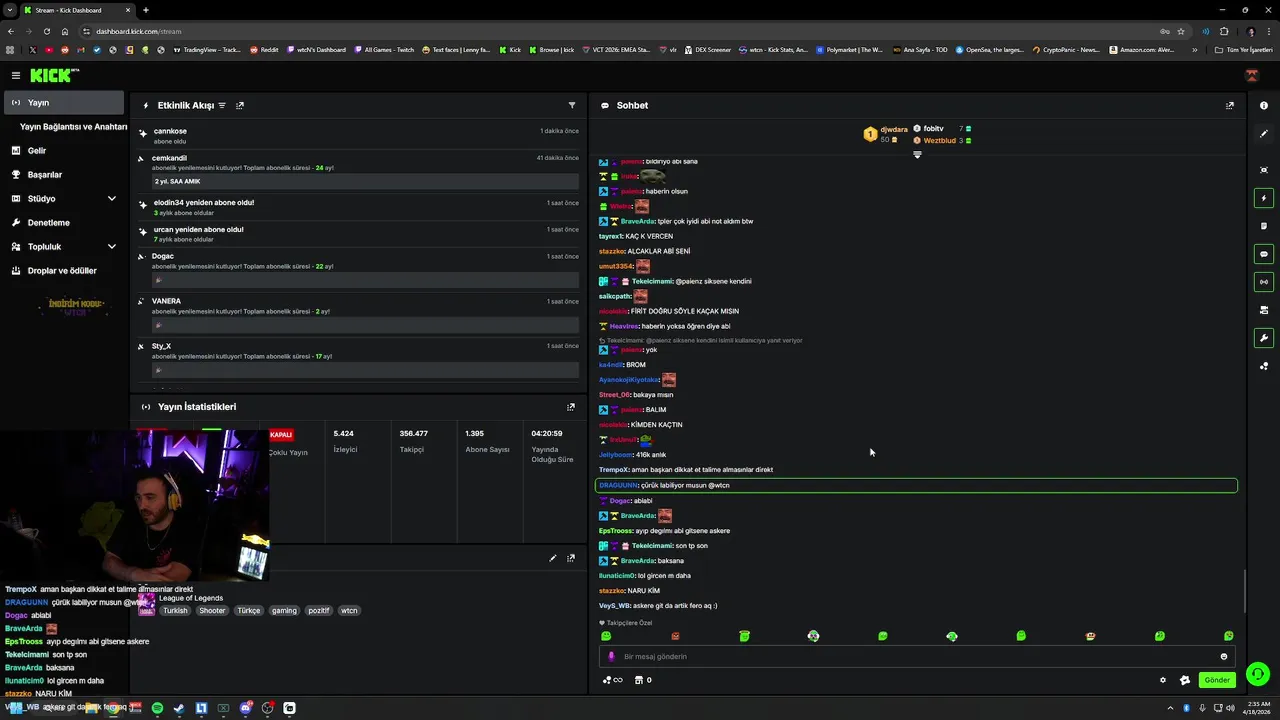1280x720 pixels.
Task: Open Denetleme in the sidebar
Action: point(64,223)
